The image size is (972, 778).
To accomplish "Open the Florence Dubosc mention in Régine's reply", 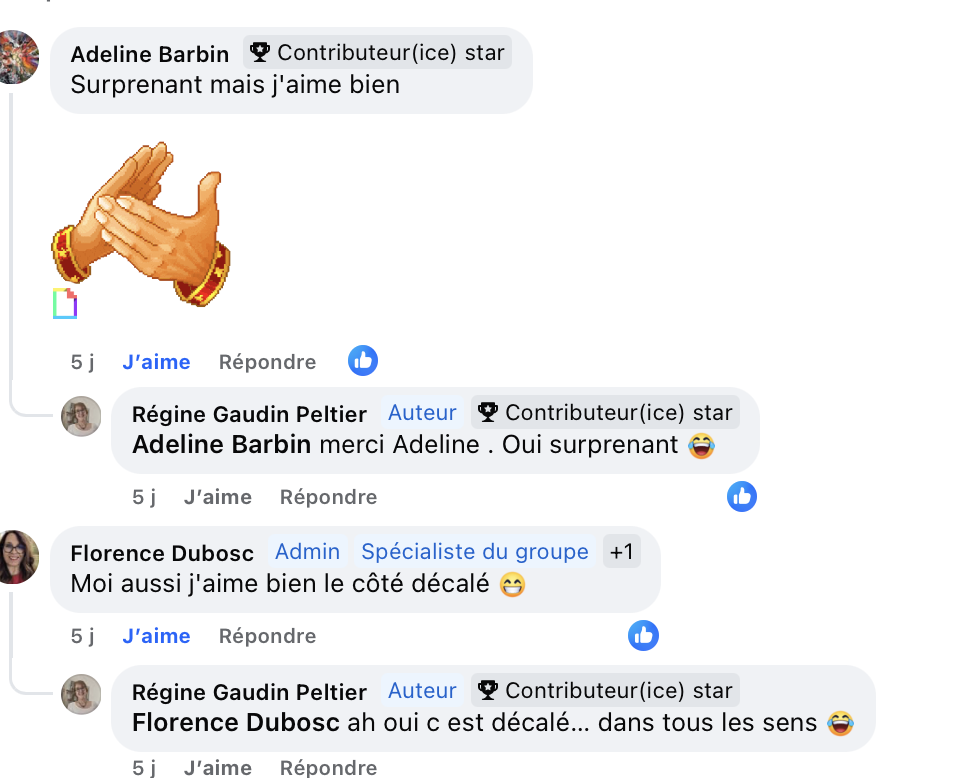I will point(236,723).
